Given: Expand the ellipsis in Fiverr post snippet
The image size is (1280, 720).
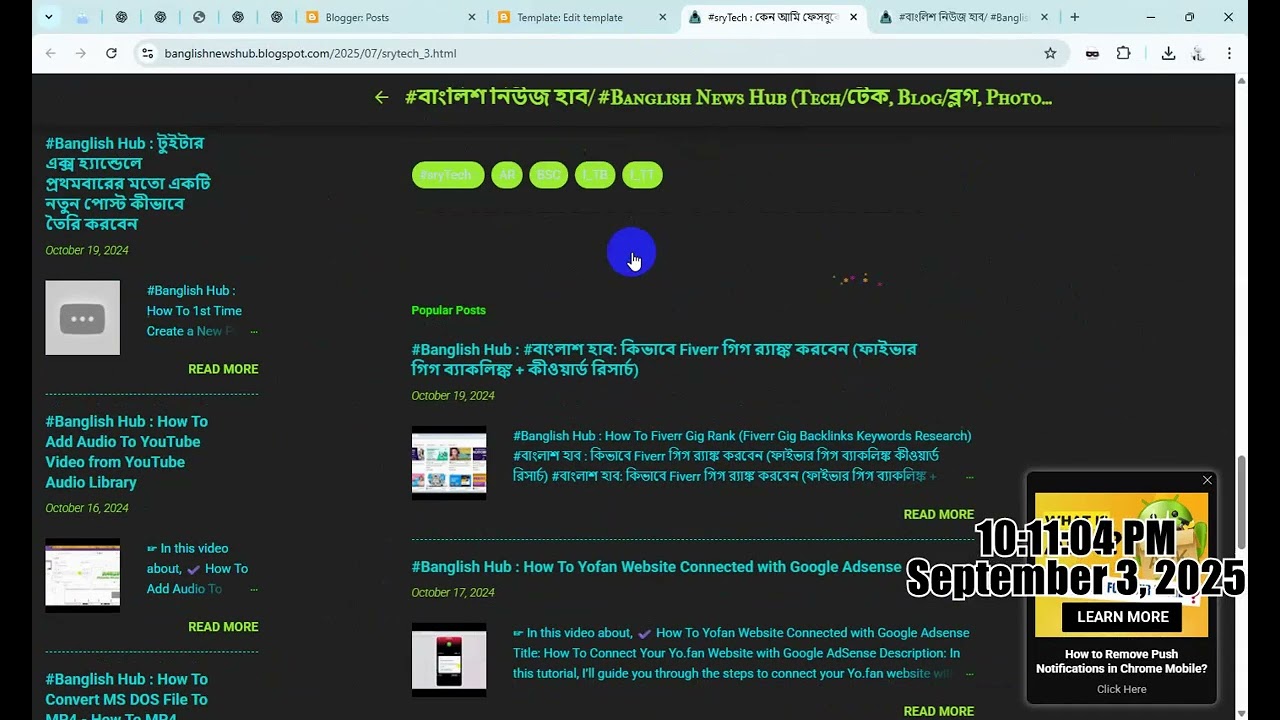Looking at the screenshot, I should [x=969, y=477].
